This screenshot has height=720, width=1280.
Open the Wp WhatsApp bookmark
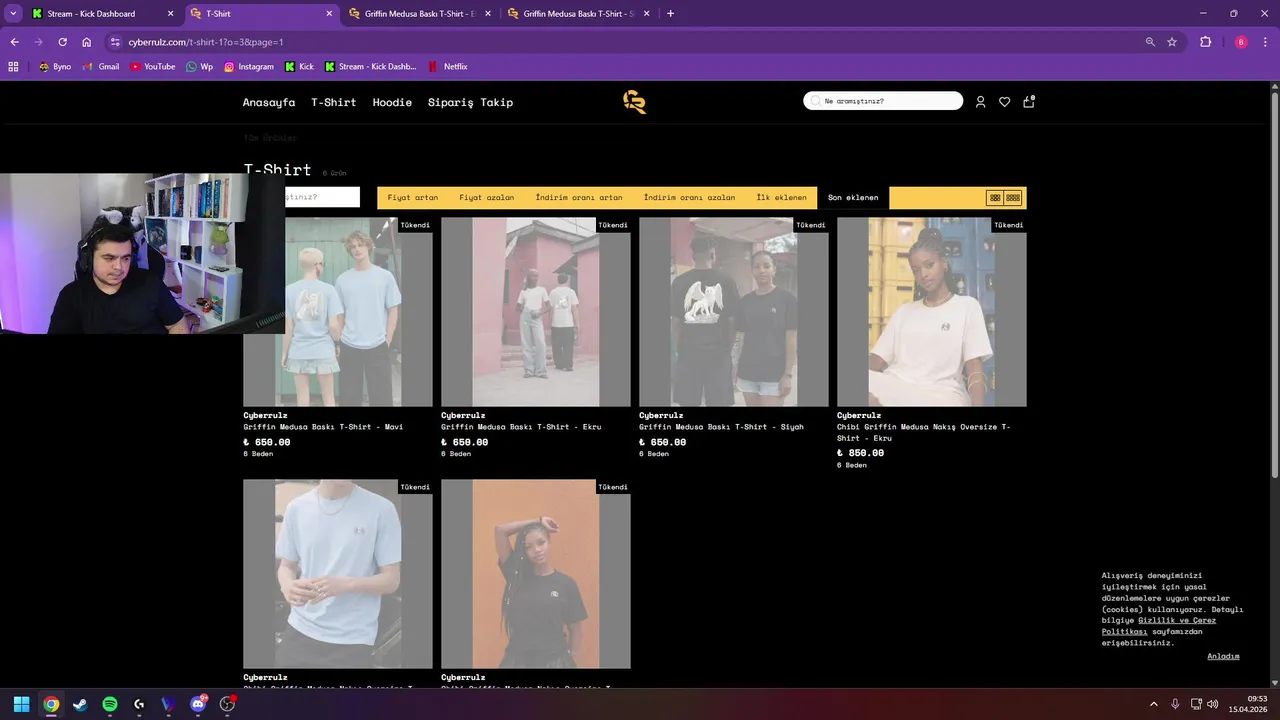pyautogui.click(x=199, y=67)
